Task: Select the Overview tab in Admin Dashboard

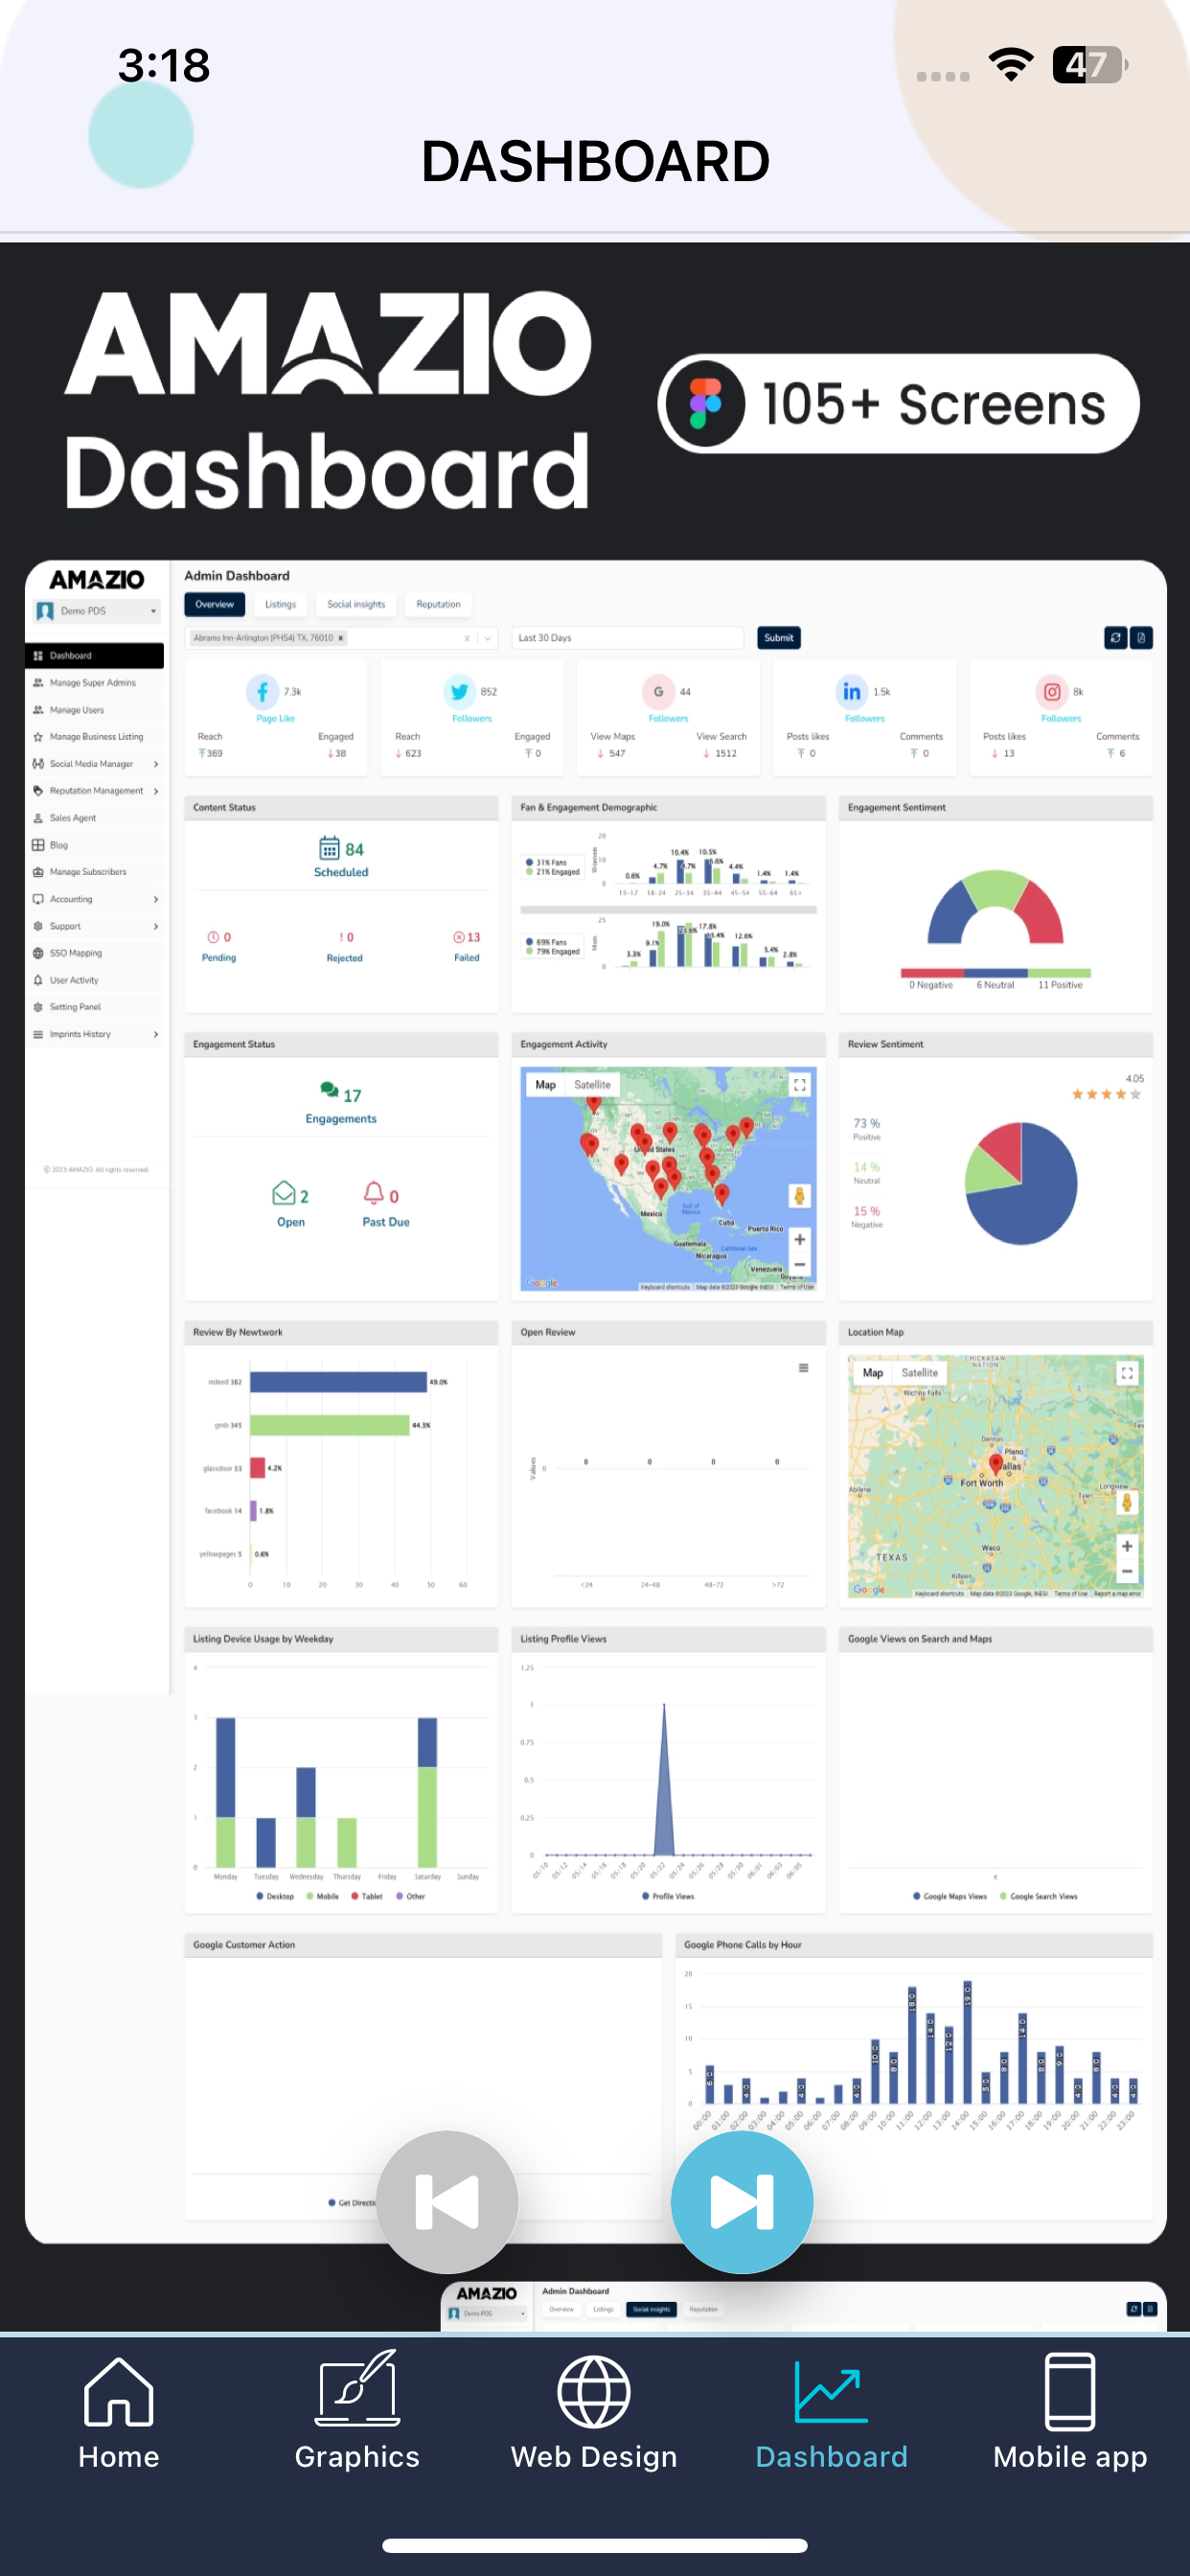Action: pos(214,604)
